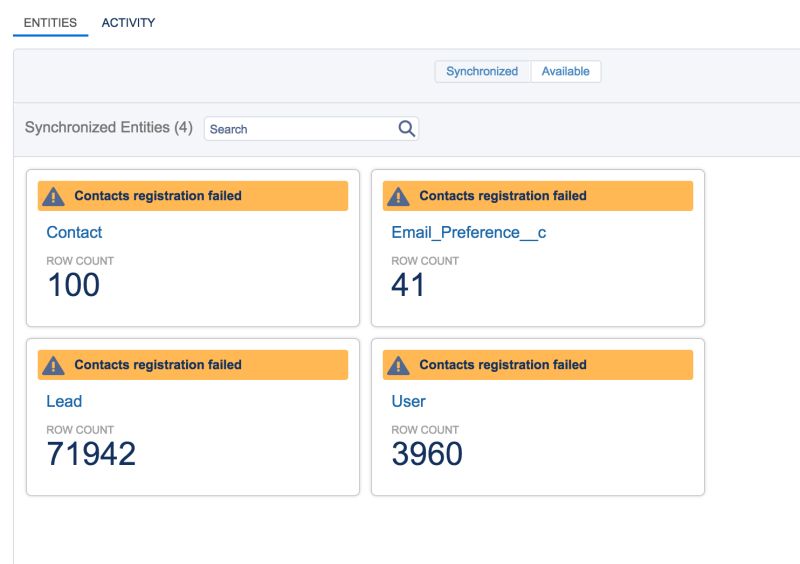Open the User entity link
Image resolution: width=800 pixels, height=564 pixels.
[408, 401]
